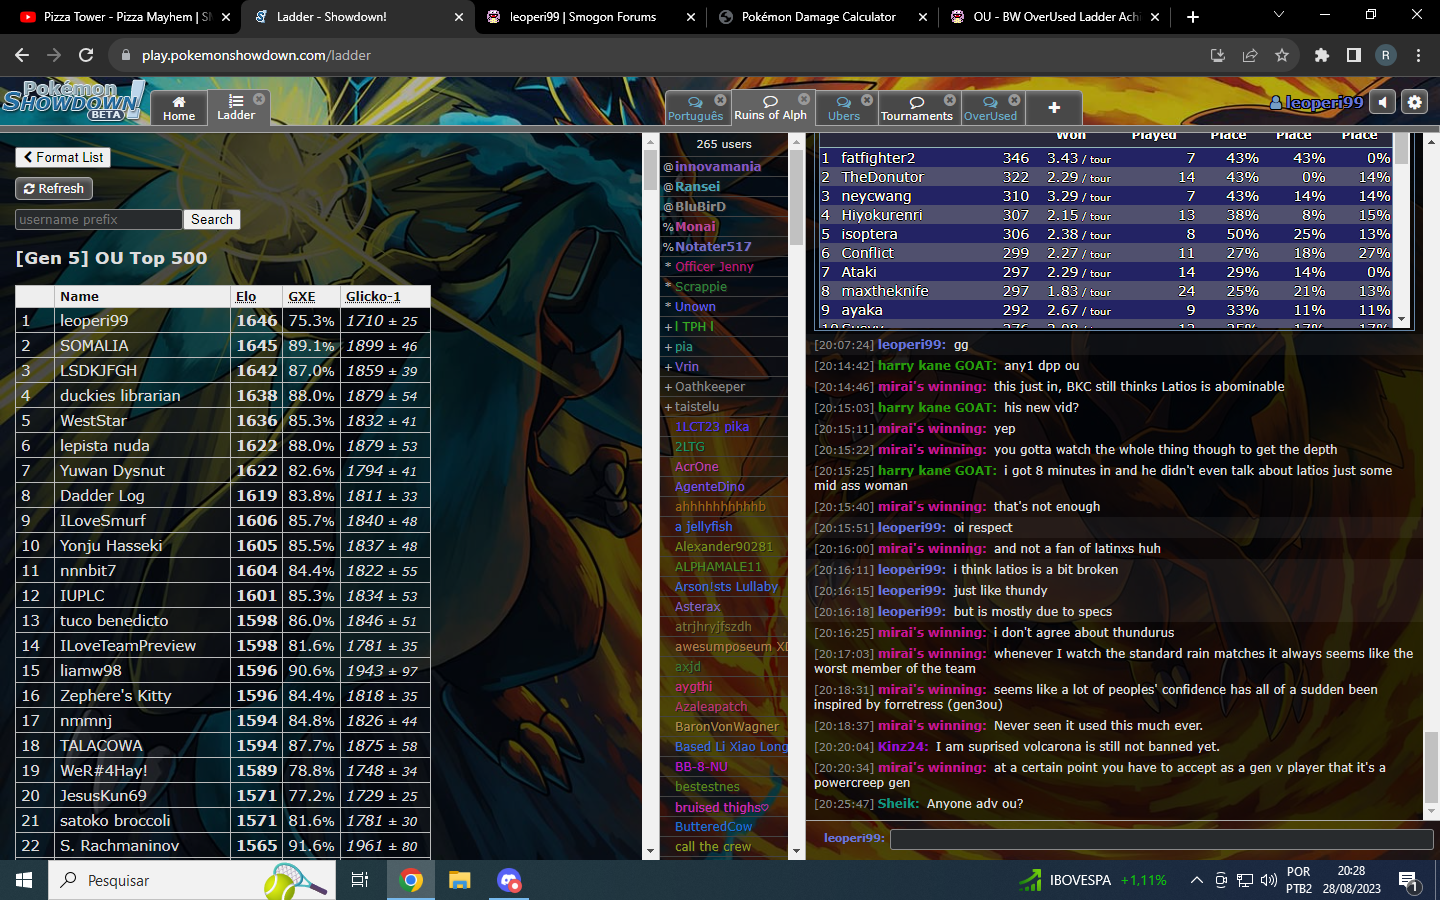Switch to the Ubers room tab
1440x900 pixels.
[844, 108]
